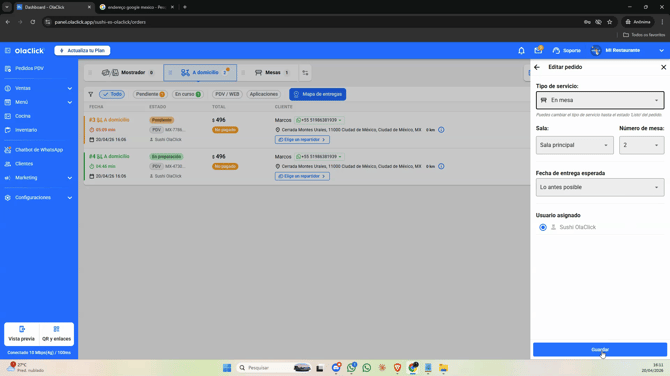
Task: Open order #4 A domicilio
Action: point(109,156)
